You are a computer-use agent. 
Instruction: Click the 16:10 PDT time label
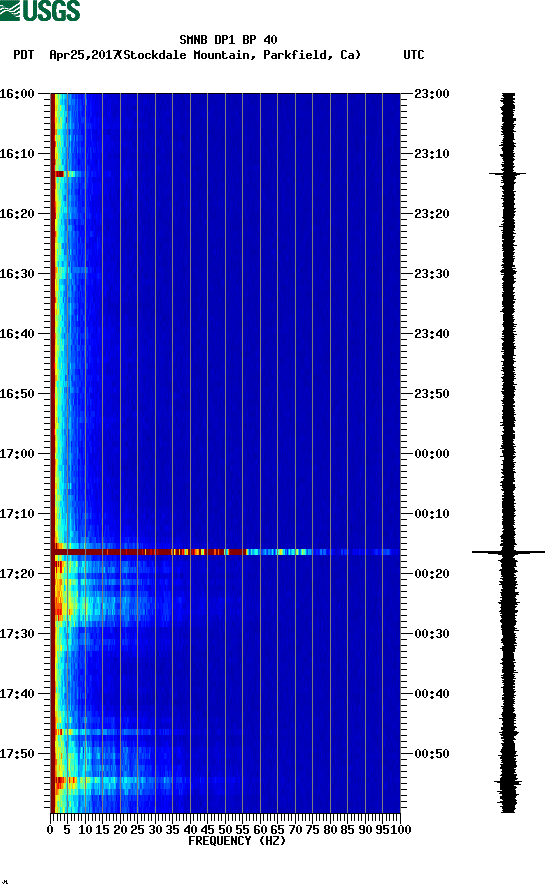click(17, 154)
